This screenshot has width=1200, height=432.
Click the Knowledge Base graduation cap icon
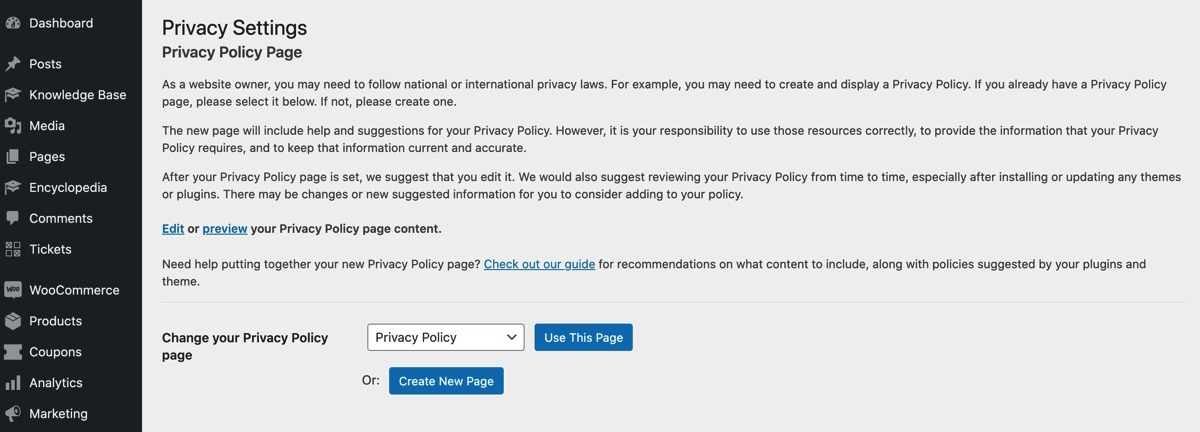click(13, 95)
